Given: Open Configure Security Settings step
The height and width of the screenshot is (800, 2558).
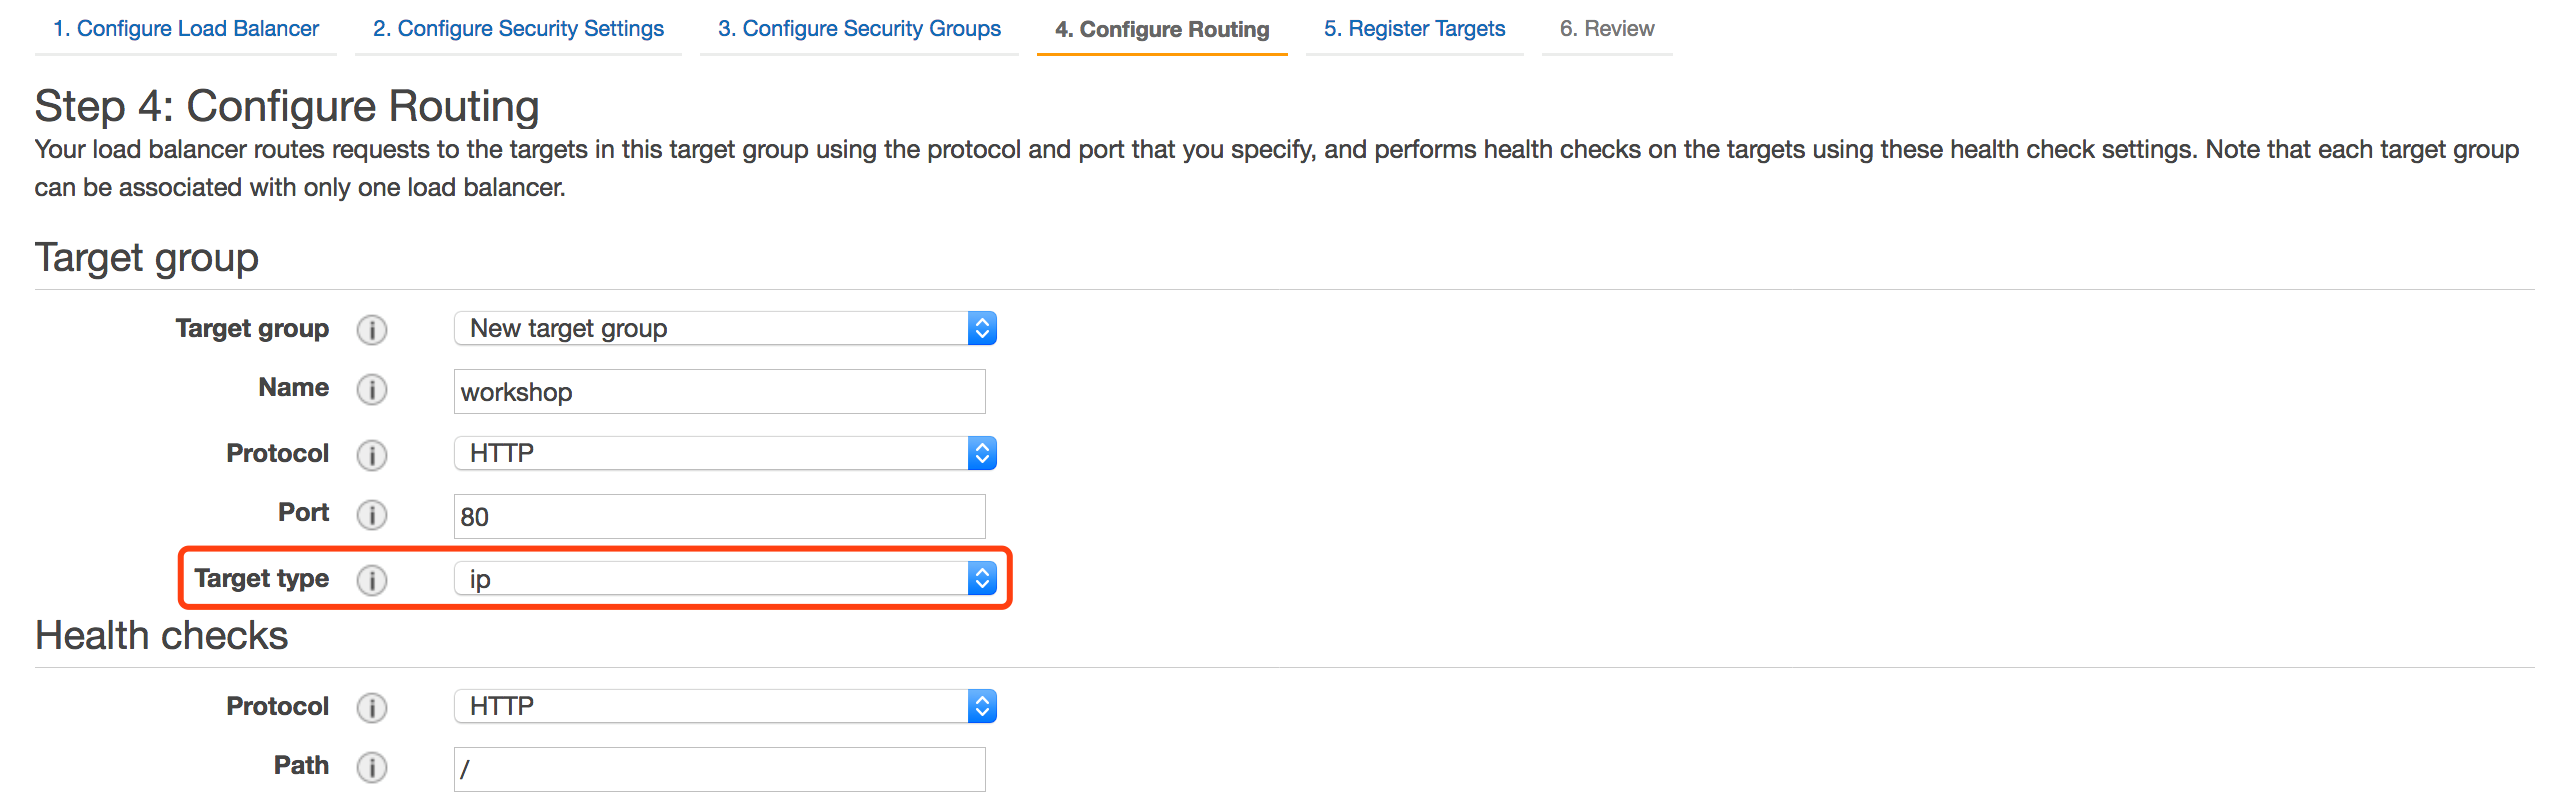Looking at the screenshot, I should pyautogui.click(x=518, y=28).
